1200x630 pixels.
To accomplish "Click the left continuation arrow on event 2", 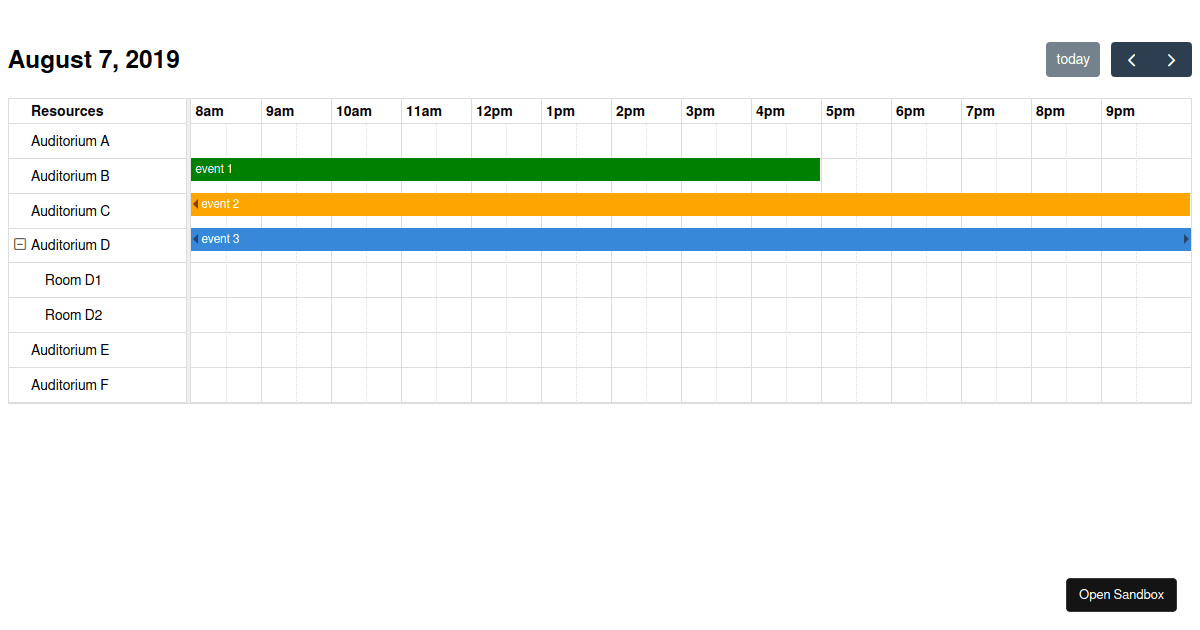I will tap(194, 204).
